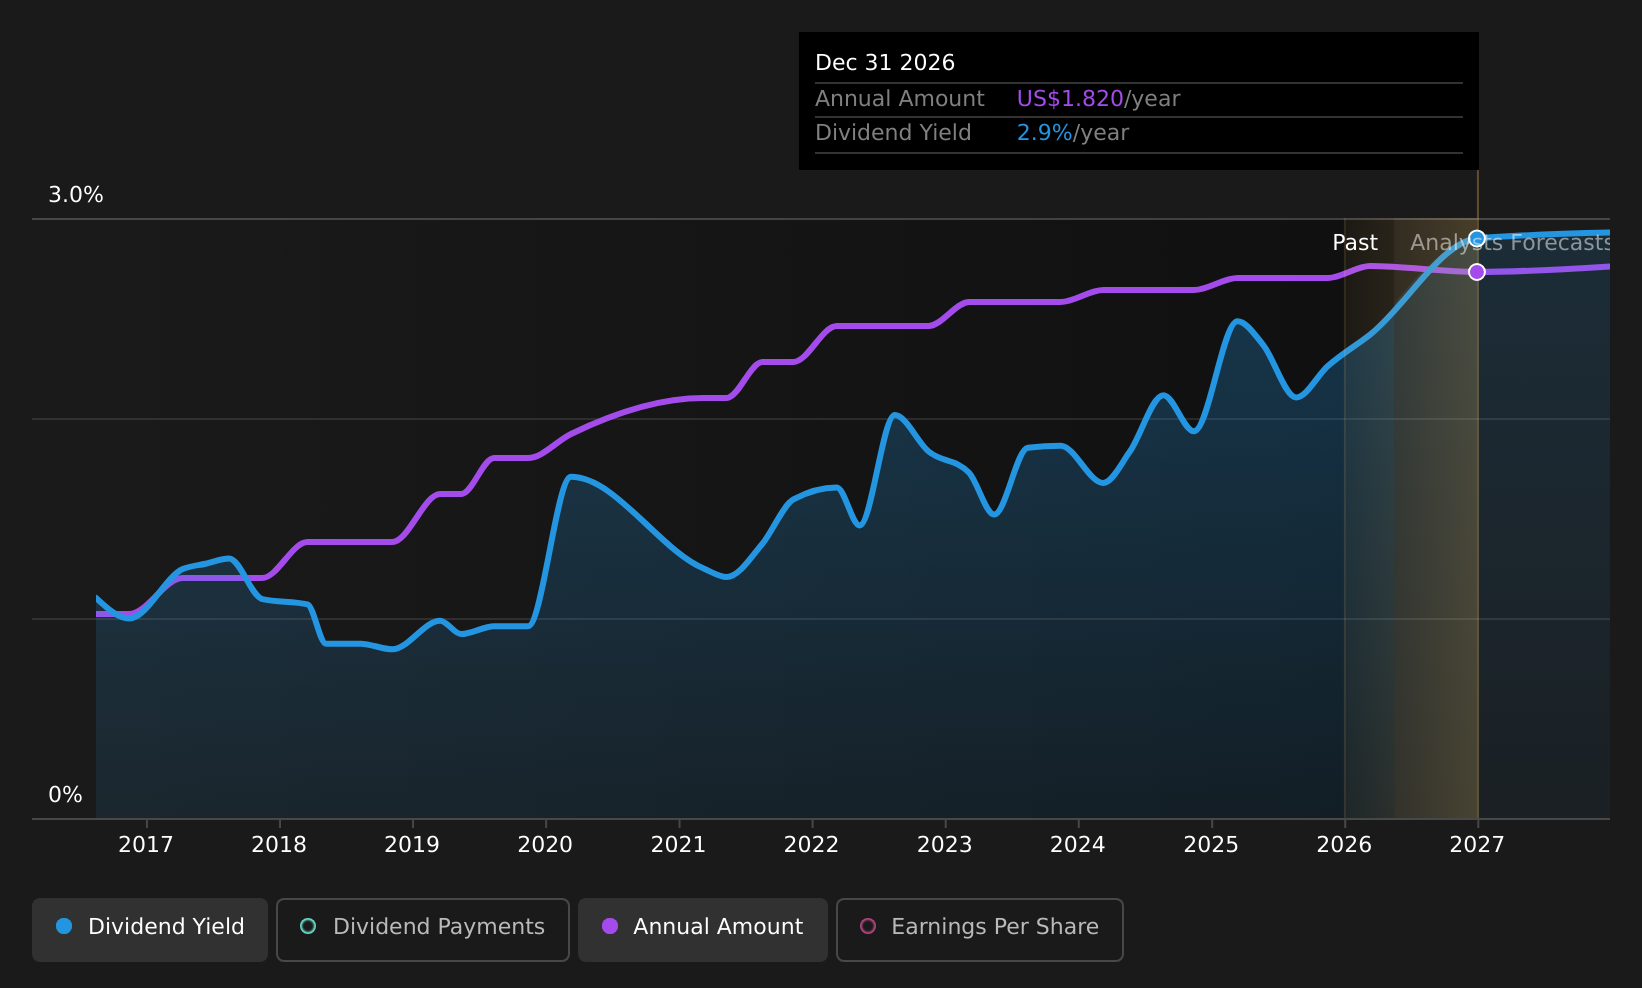1642x988 pixels.
Task: Click the 2.9% dividend yield value
Action: pos(1045,133)
